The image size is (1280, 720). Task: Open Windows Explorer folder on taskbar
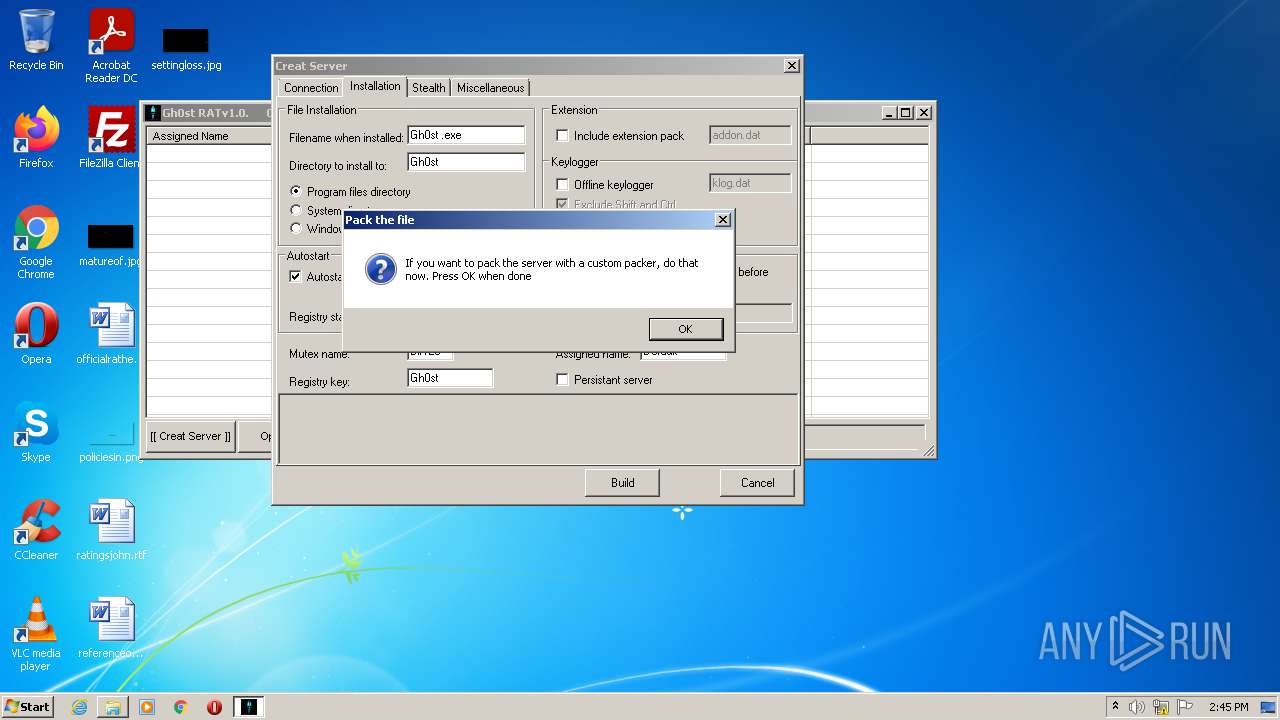click(x=113, y=707)
